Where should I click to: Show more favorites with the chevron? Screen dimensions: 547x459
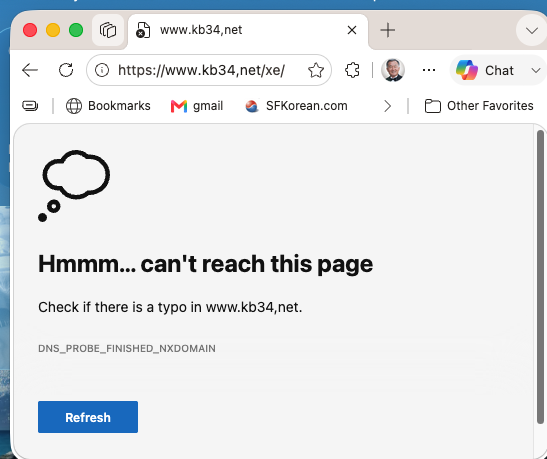[x=387, y=106]
